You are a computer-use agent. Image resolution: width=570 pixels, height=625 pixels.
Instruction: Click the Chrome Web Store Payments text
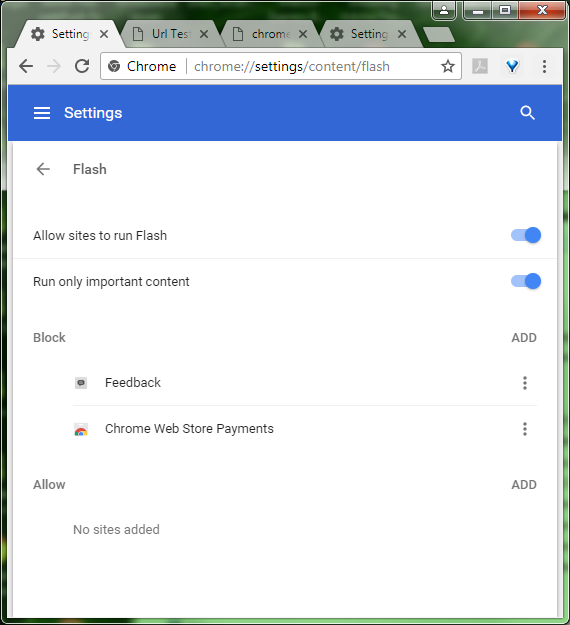(189, 429)
